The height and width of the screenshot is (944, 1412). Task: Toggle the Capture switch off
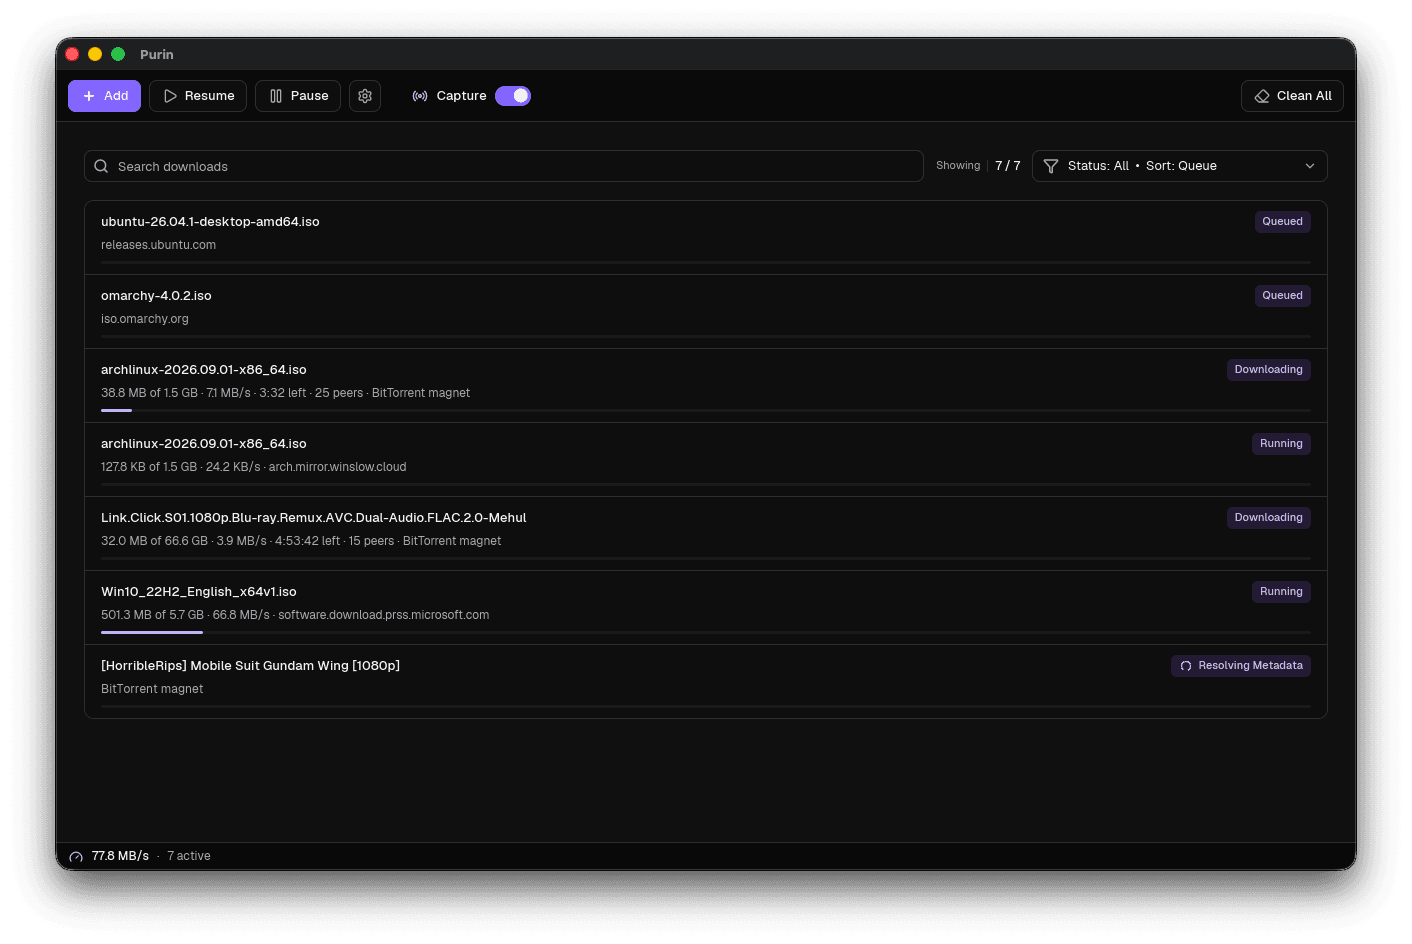tap(513, 96)
